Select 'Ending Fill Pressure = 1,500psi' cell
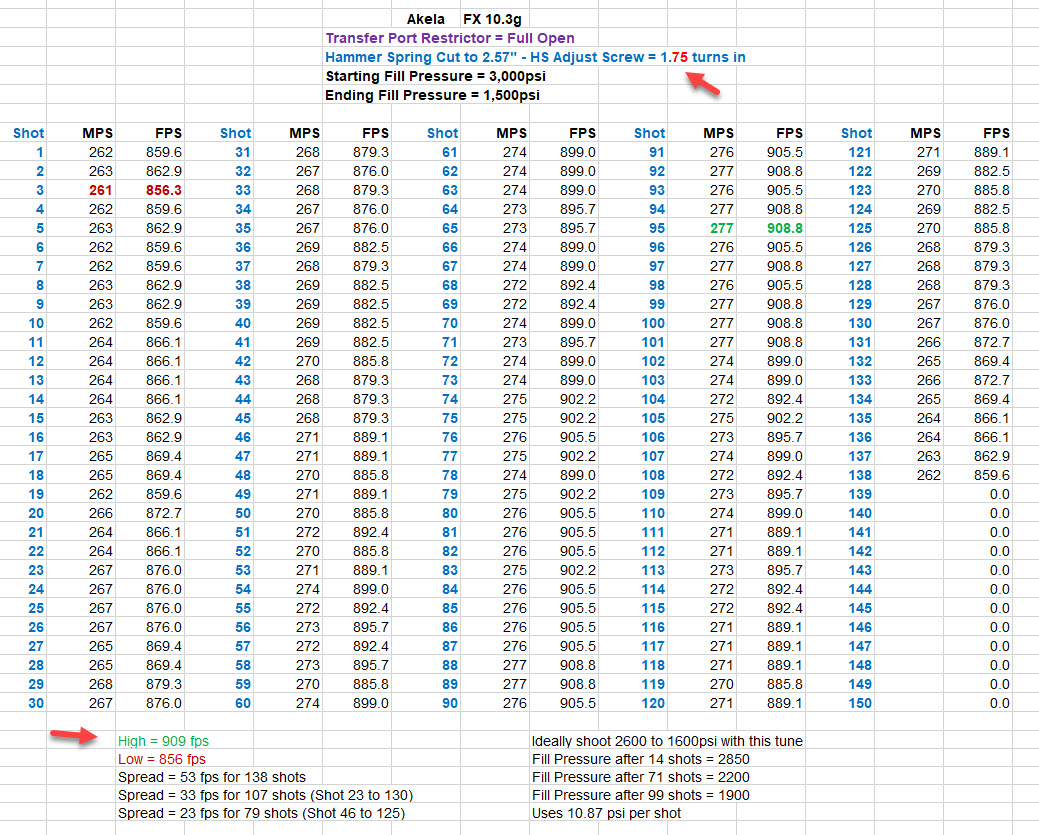The height and width of the screenshot is (835, 1039). 432,95
